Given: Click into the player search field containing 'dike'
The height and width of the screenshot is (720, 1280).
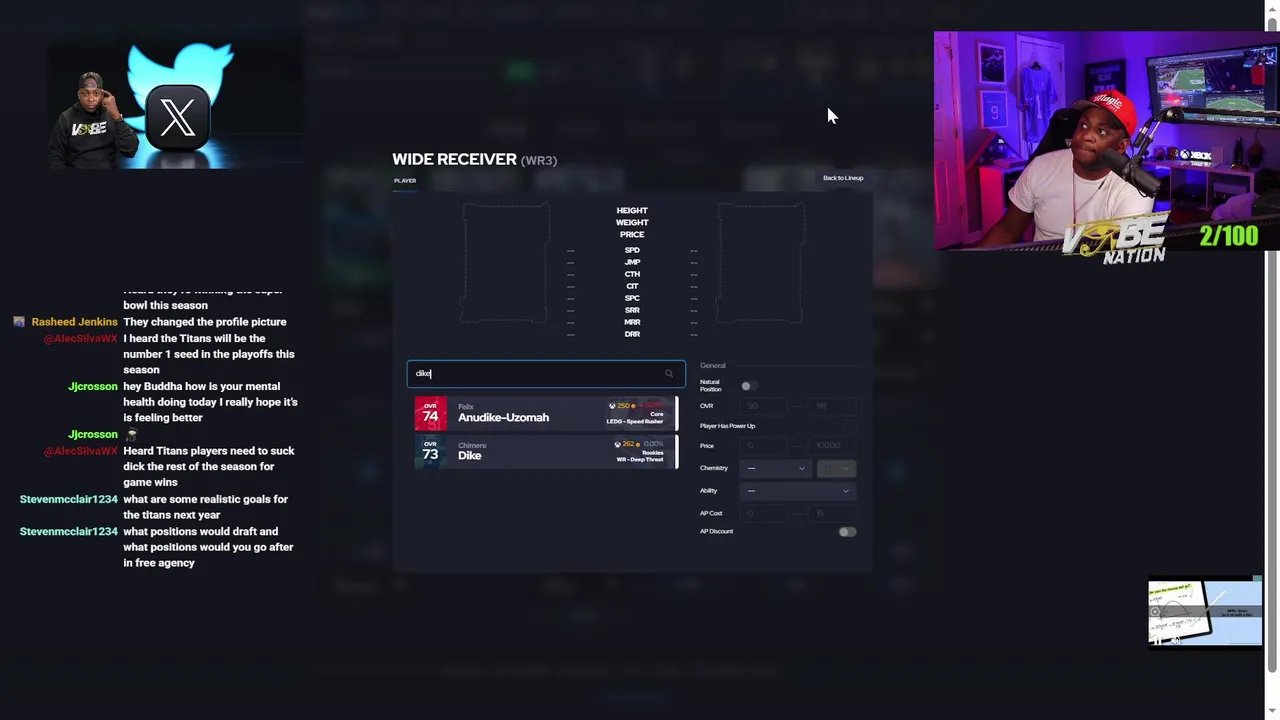Looking at the screenshot, I should pyautogui.click(x=546, y=374).
